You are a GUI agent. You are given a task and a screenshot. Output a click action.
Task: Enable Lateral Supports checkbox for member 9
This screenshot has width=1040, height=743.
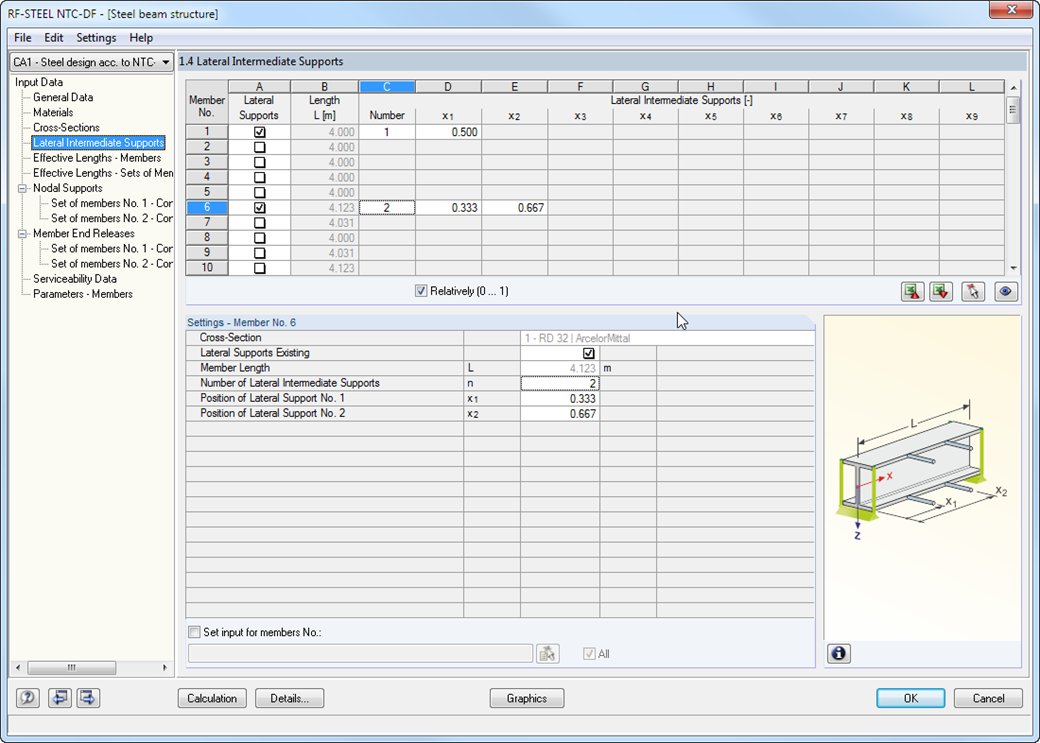[259, 253]
